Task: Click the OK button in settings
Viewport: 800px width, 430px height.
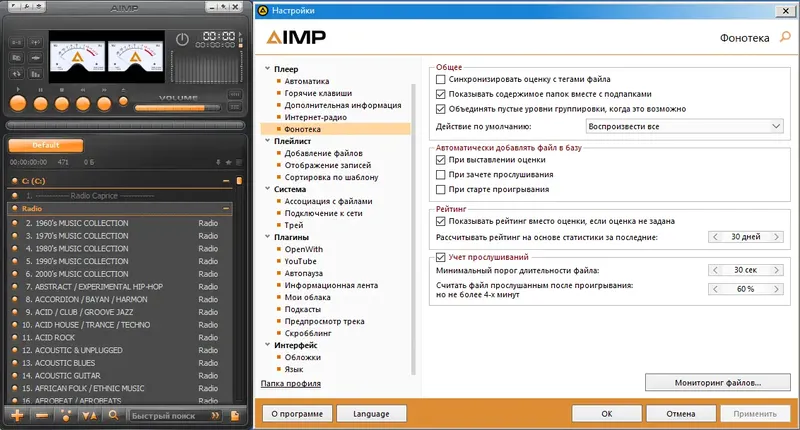Action: click(x=607, y=414)
